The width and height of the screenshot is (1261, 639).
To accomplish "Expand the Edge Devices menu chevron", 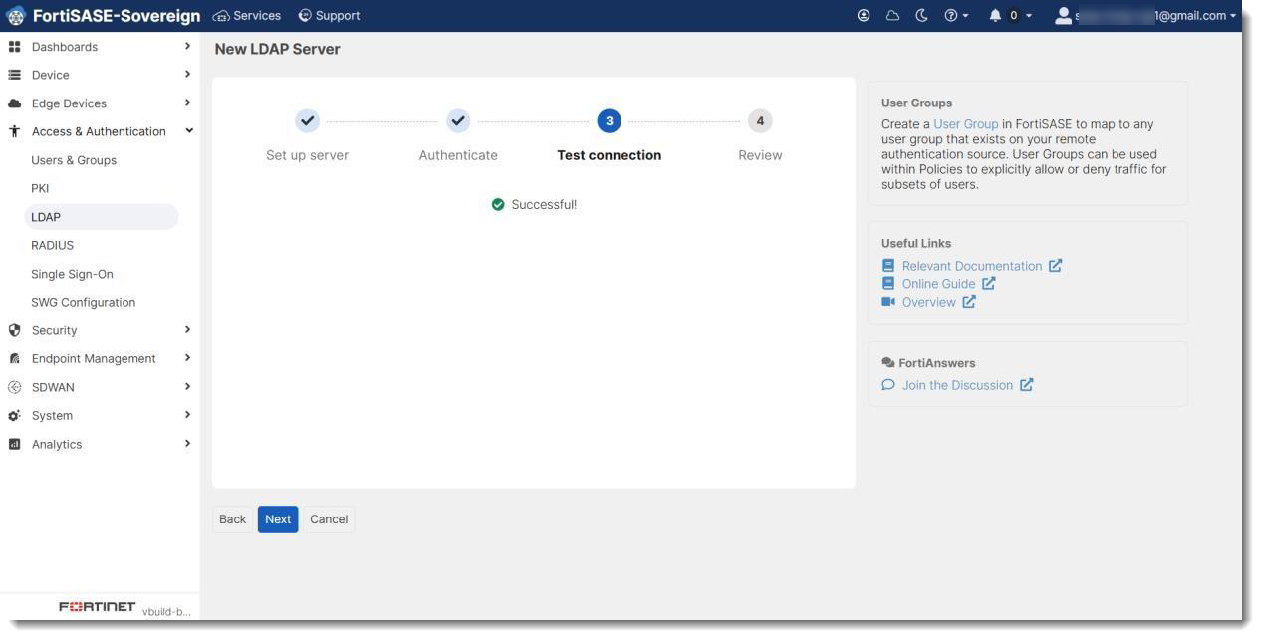I will click(x=187, y=102).
